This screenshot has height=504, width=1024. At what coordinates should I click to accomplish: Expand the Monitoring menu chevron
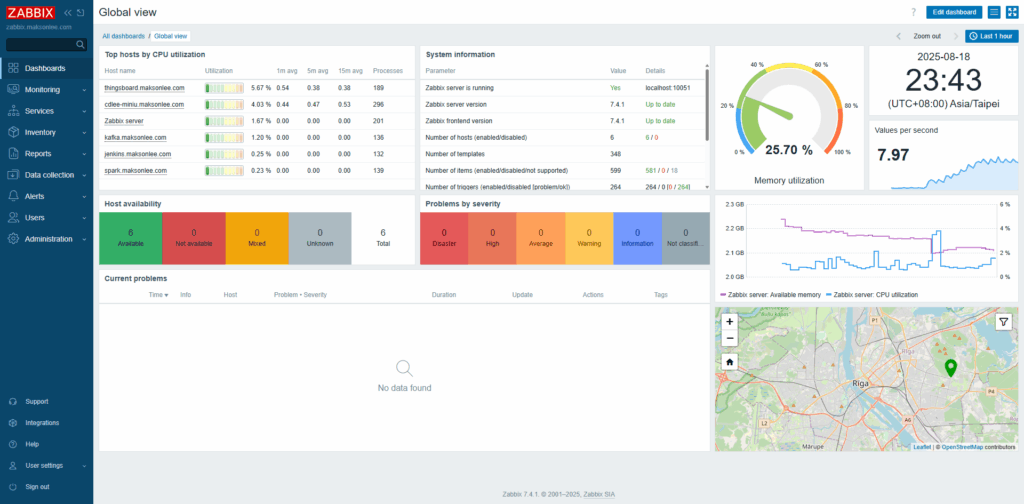(84, 90)
